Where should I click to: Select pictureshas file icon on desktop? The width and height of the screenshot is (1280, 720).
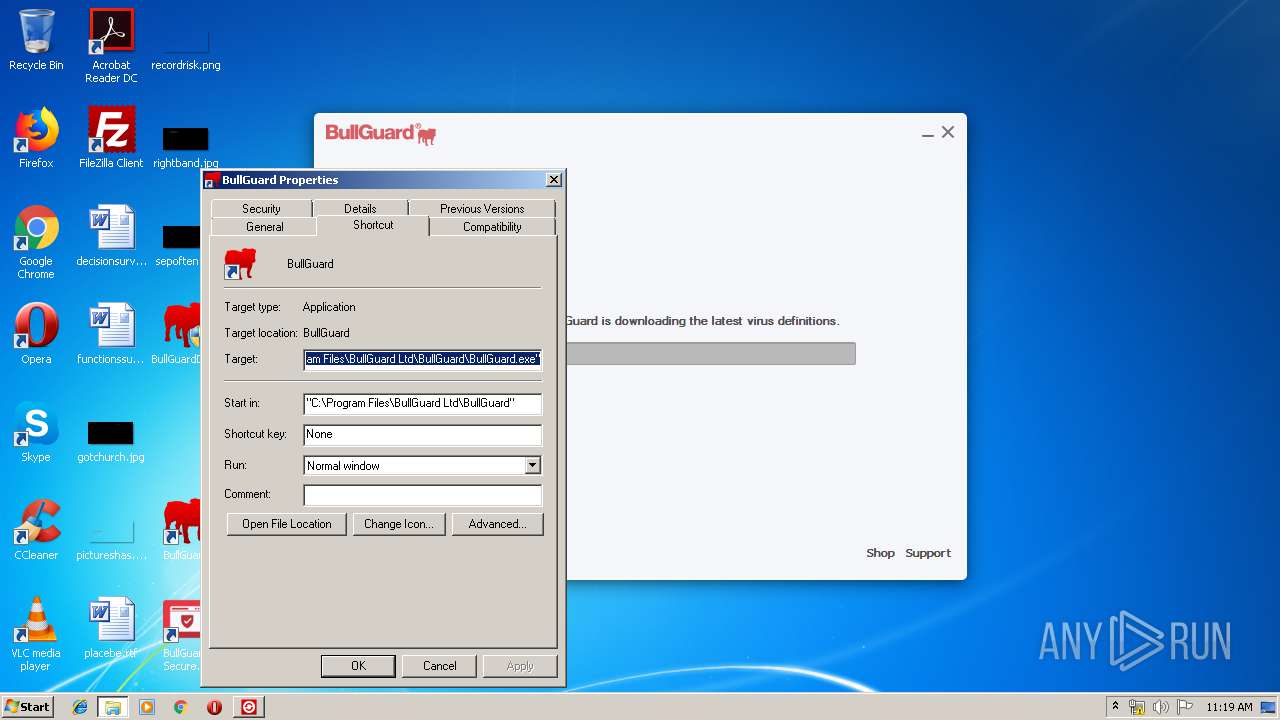coord(111,538)
